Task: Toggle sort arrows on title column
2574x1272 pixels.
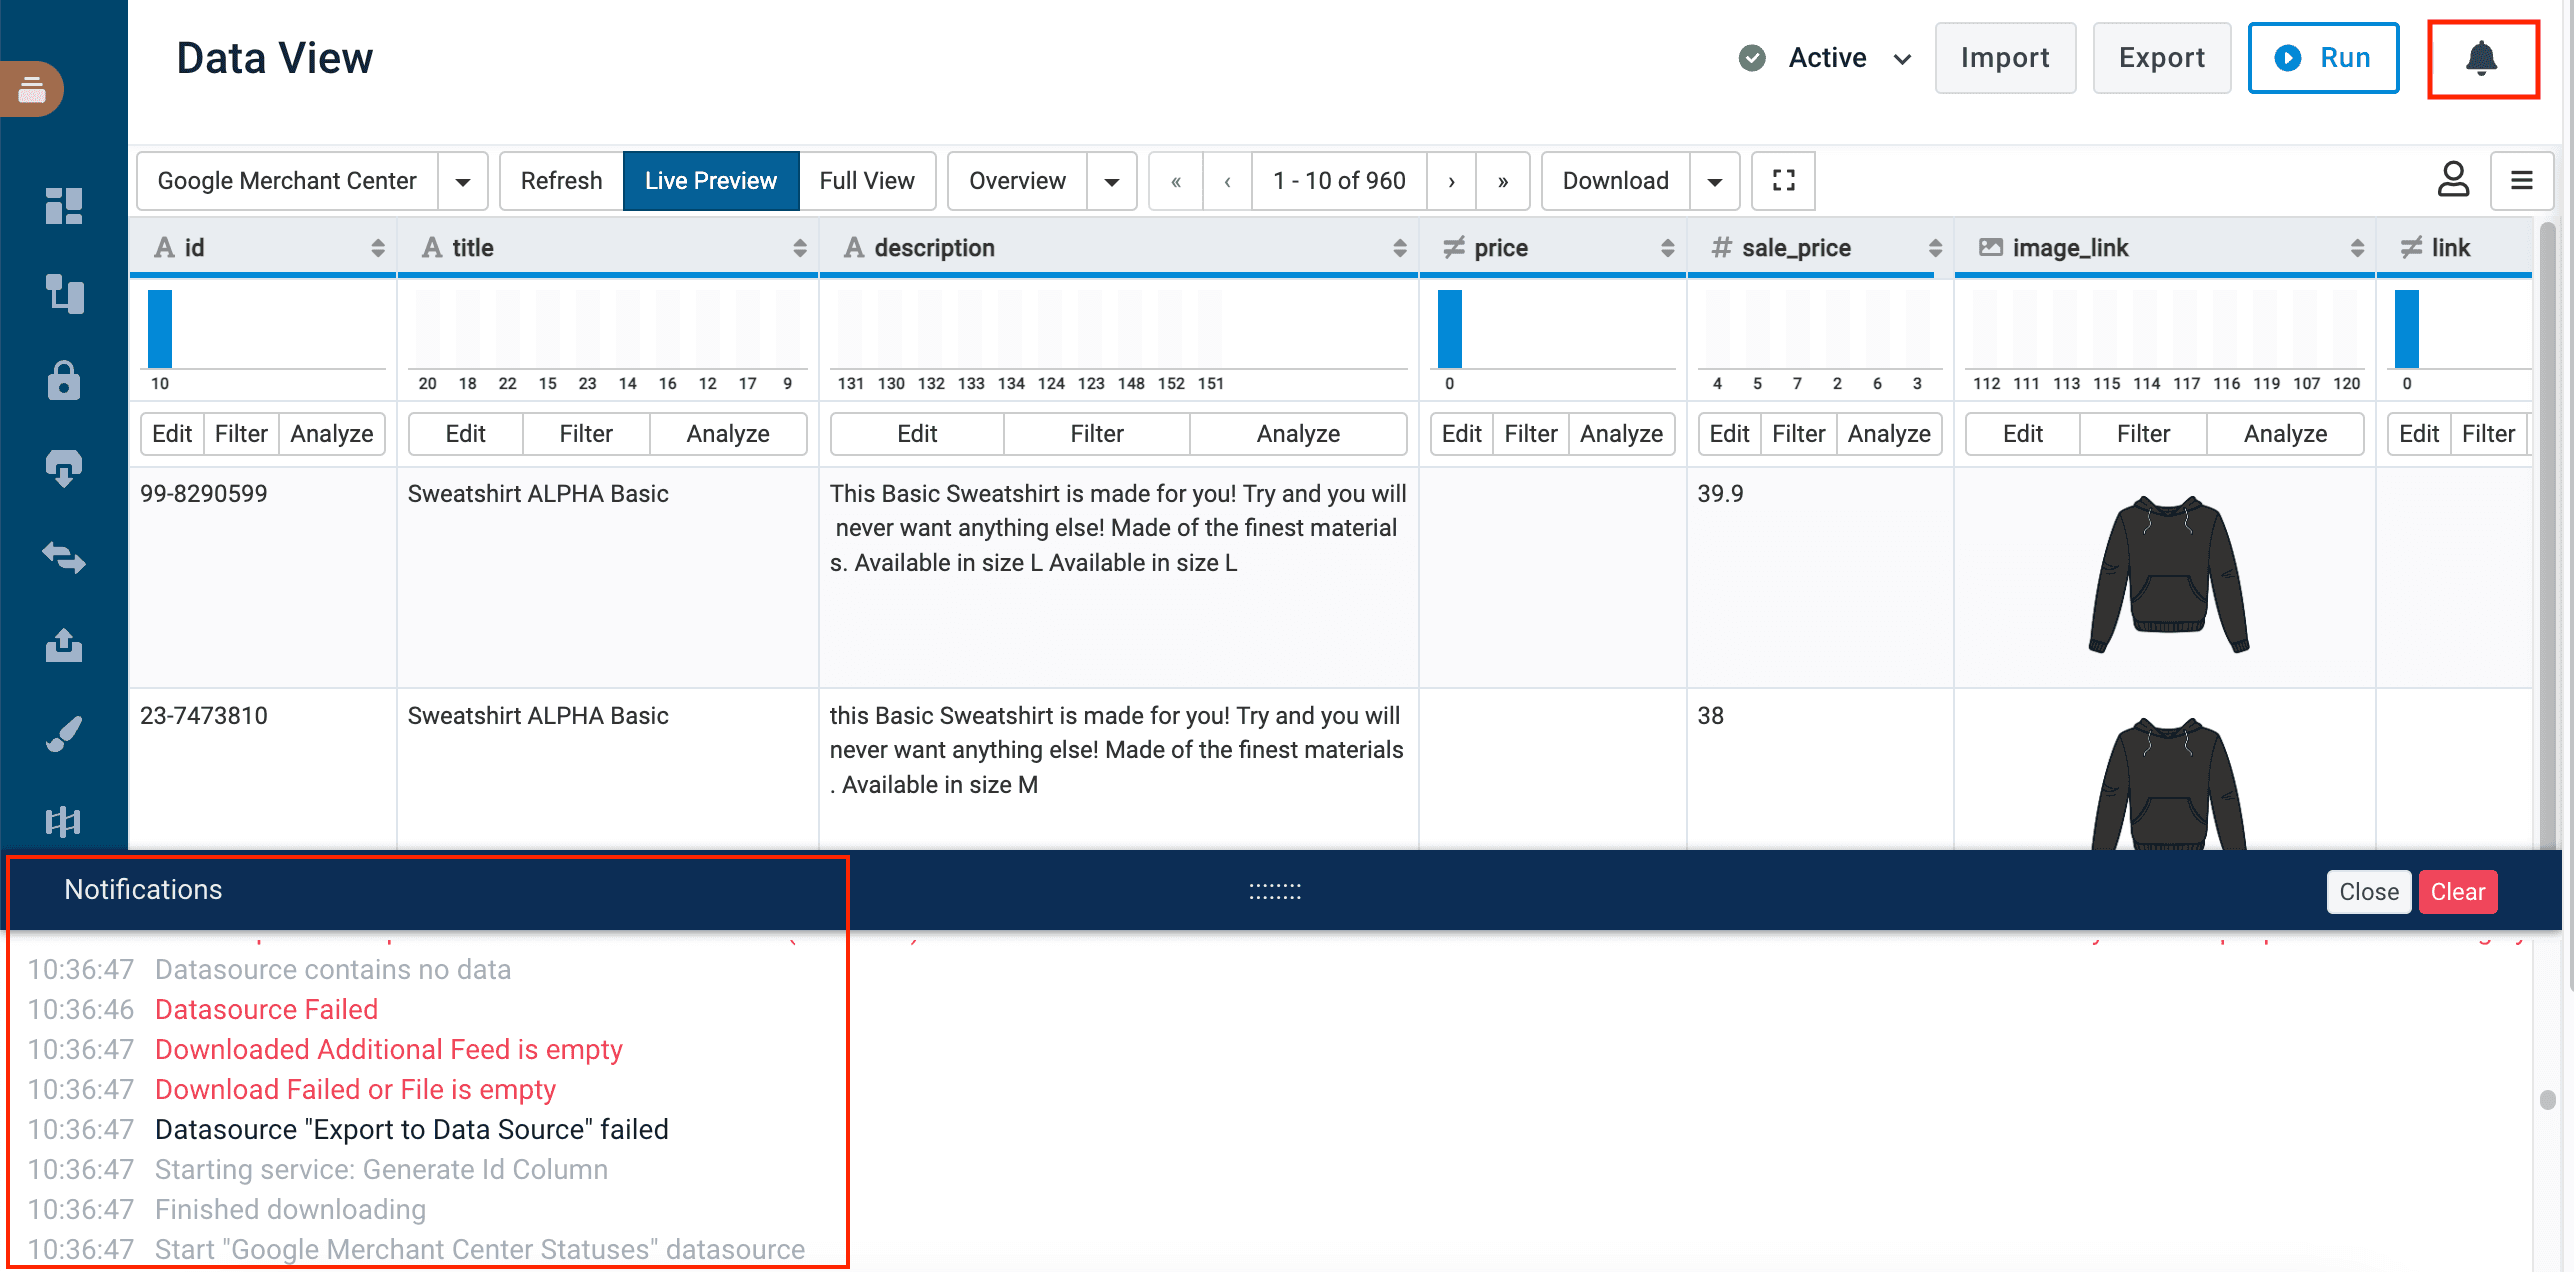Action: point(799,248)
